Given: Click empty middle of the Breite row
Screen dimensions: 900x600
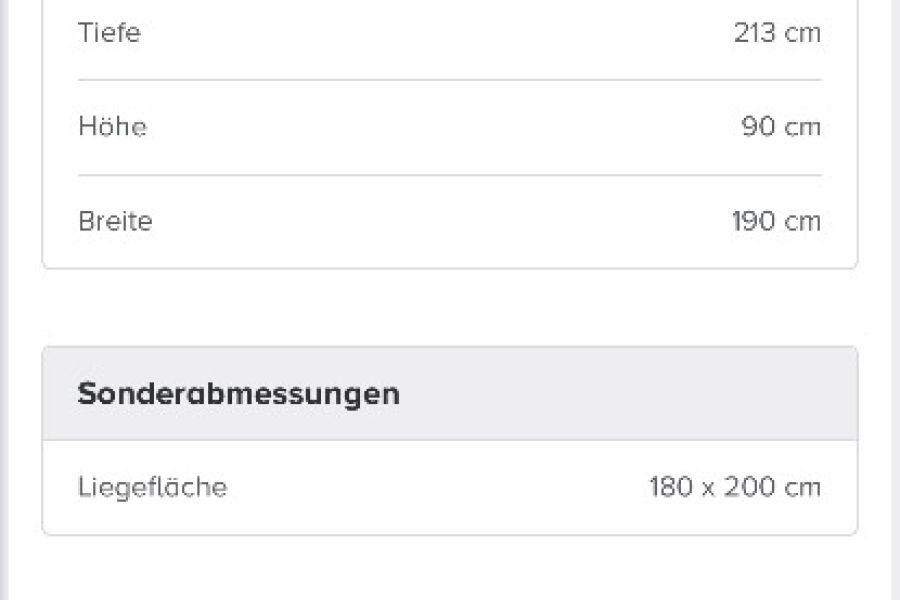Looking at the screenshot, I should click(x=442, y=221).
